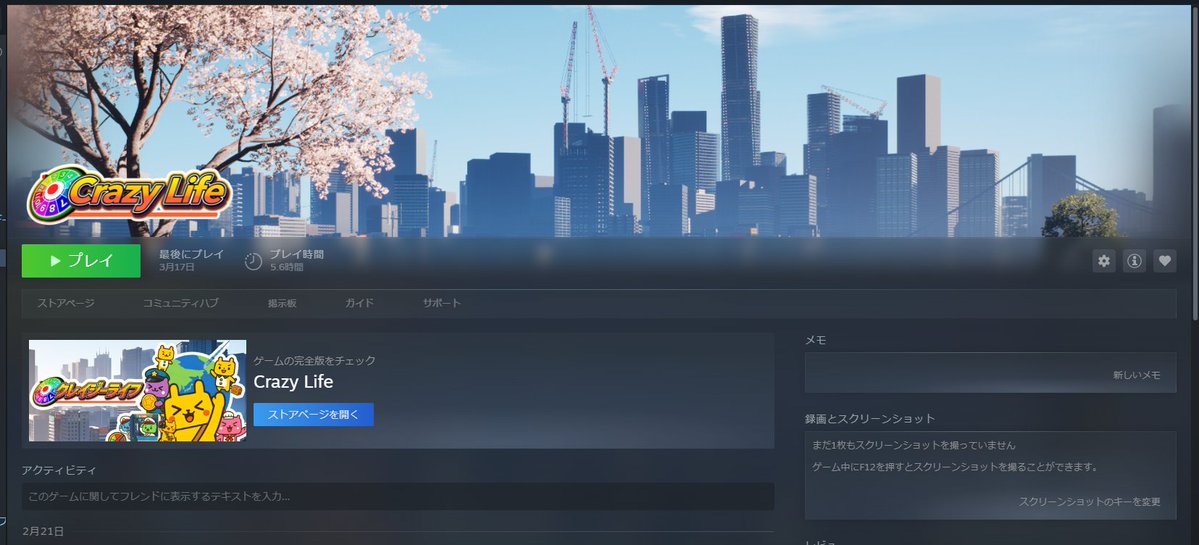Screen dimensions: 1199x545
Task: Click the green プレイ button
Action: point(81,261)
